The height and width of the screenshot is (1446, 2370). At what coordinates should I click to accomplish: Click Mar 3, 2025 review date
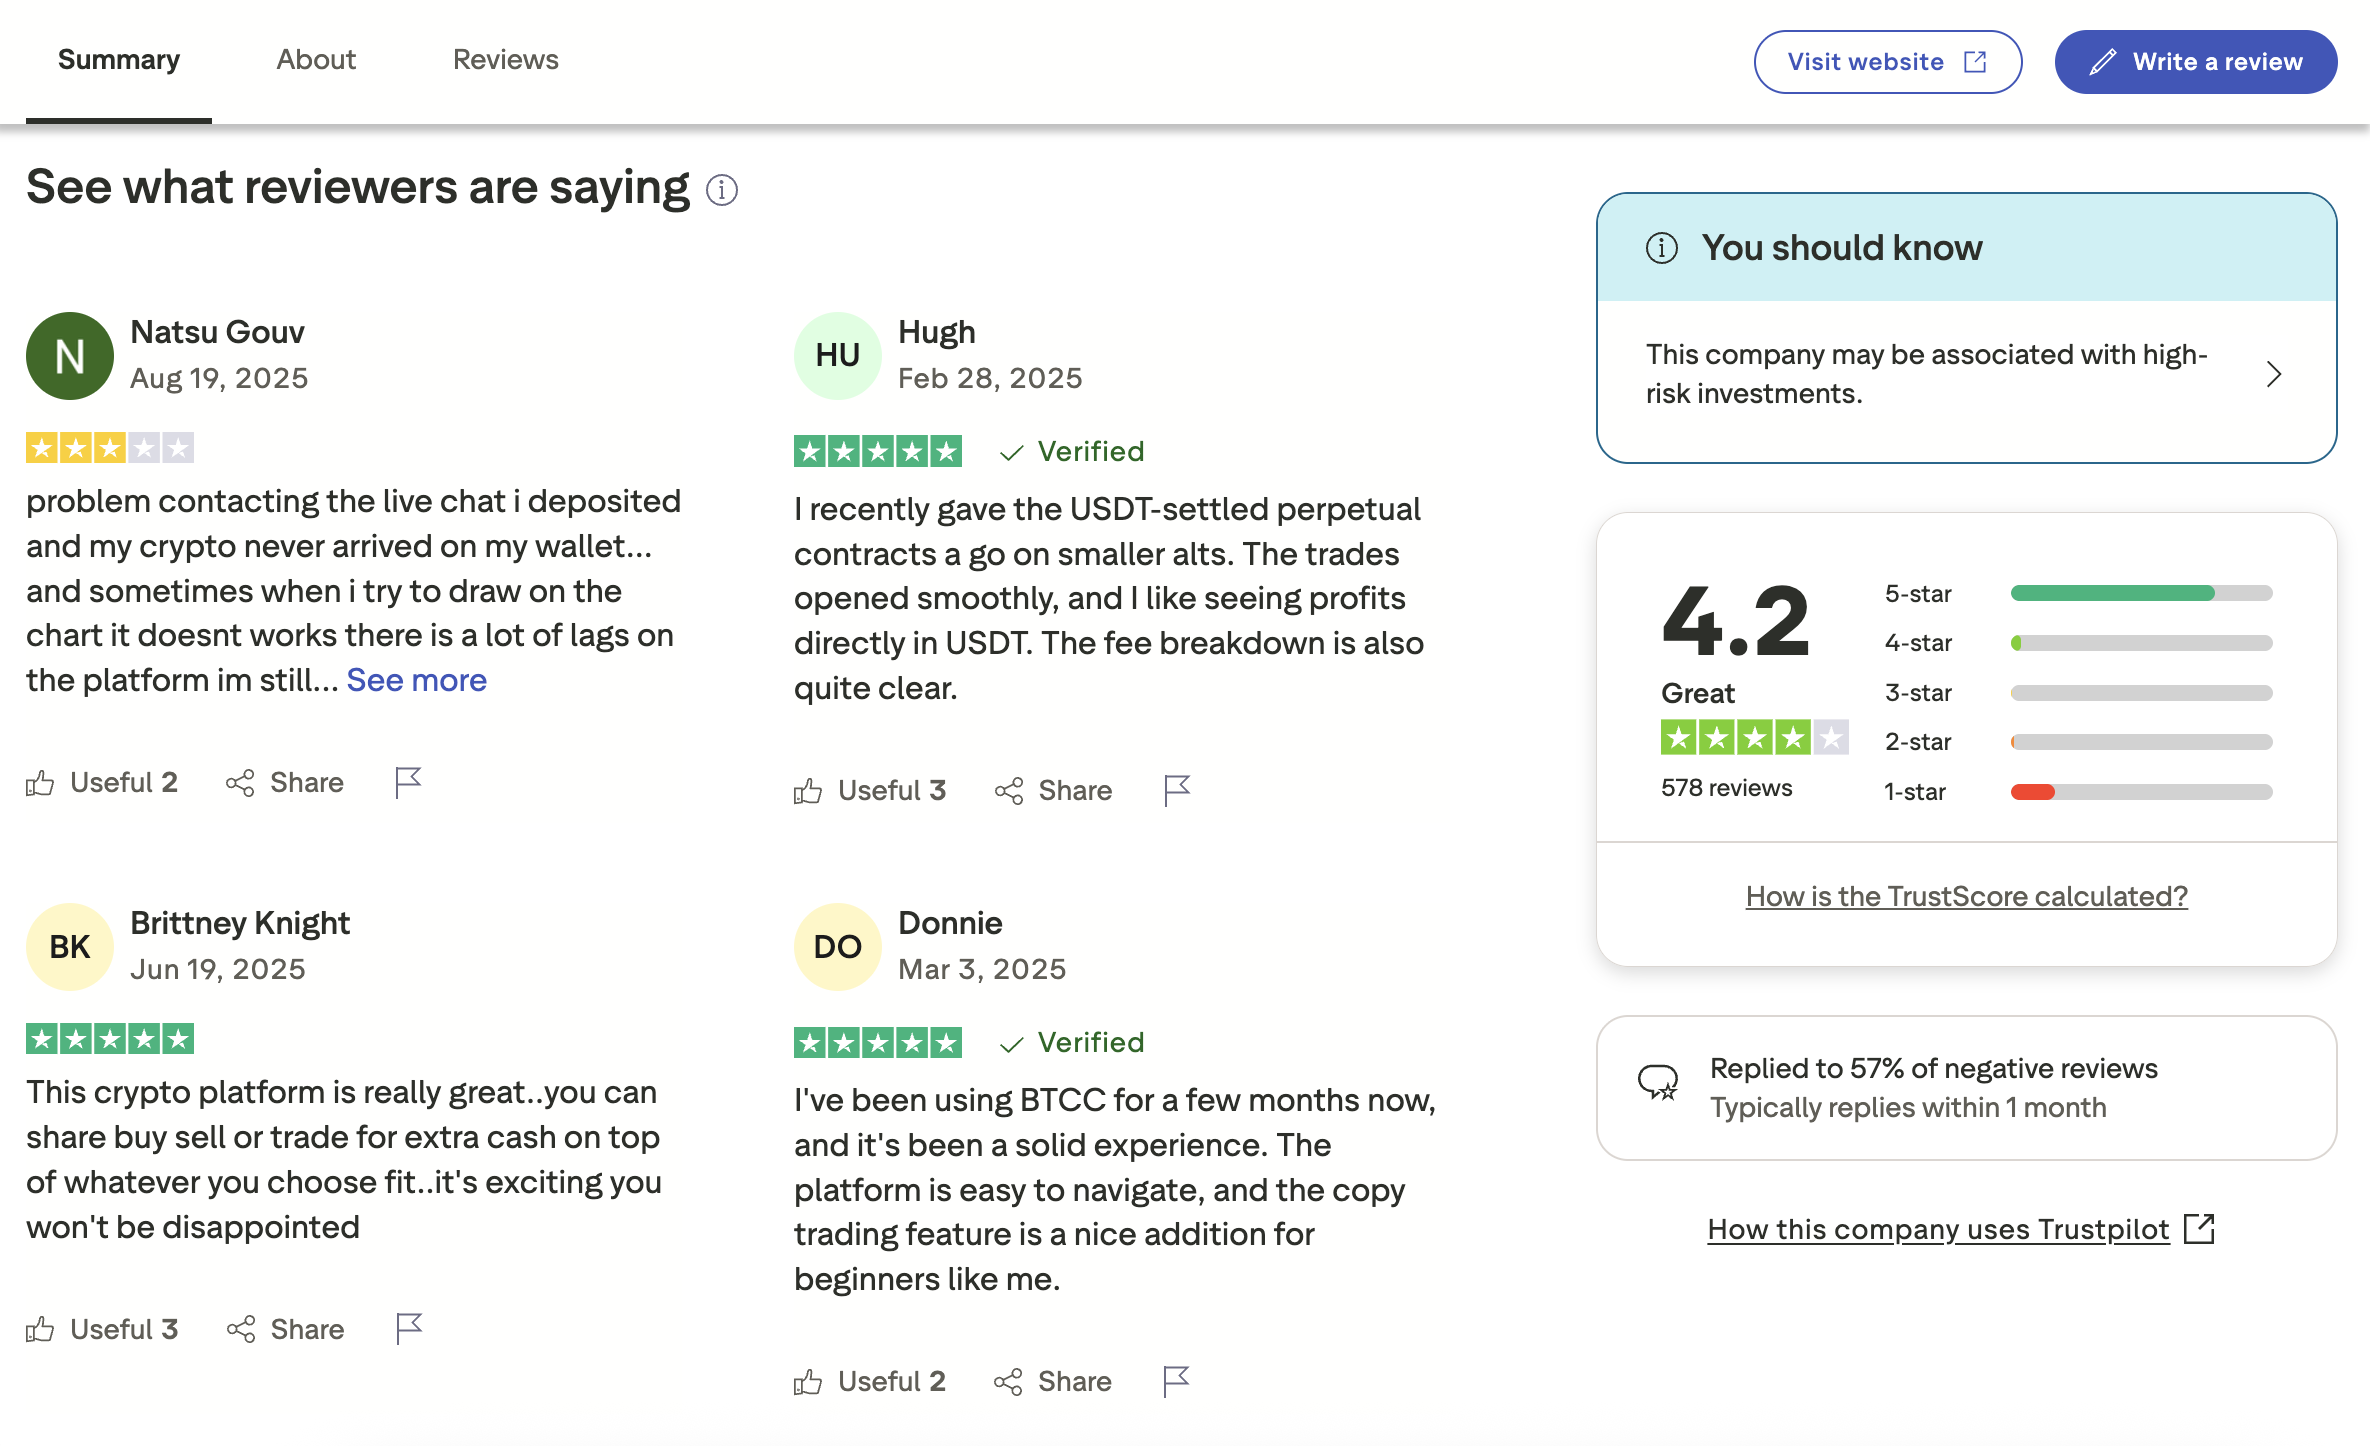982,969
